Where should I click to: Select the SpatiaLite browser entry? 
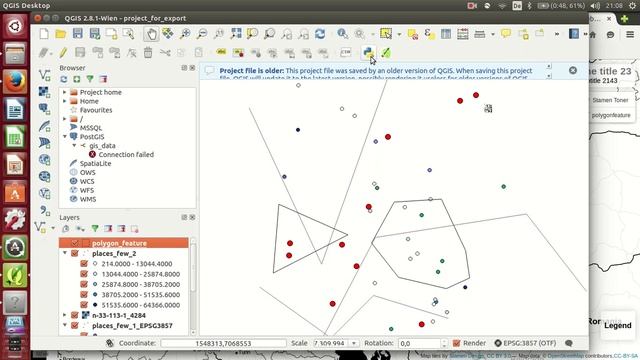click(x=96, y=163)
